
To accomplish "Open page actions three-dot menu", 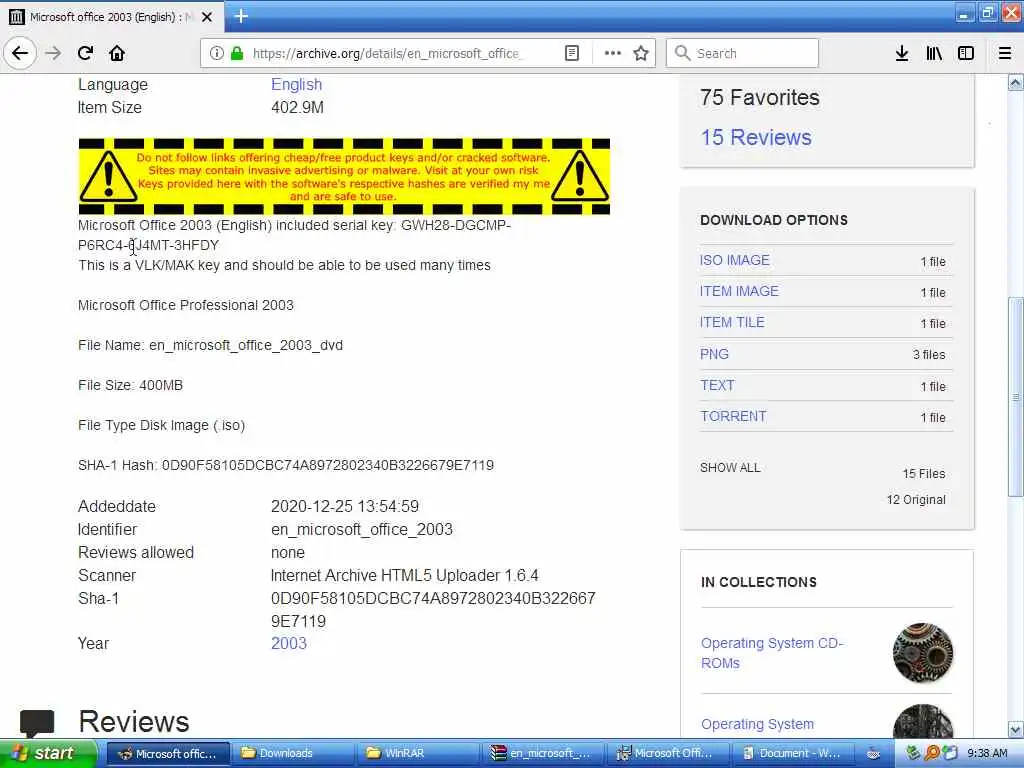I will pyautogui.click(x=613, y=53).
